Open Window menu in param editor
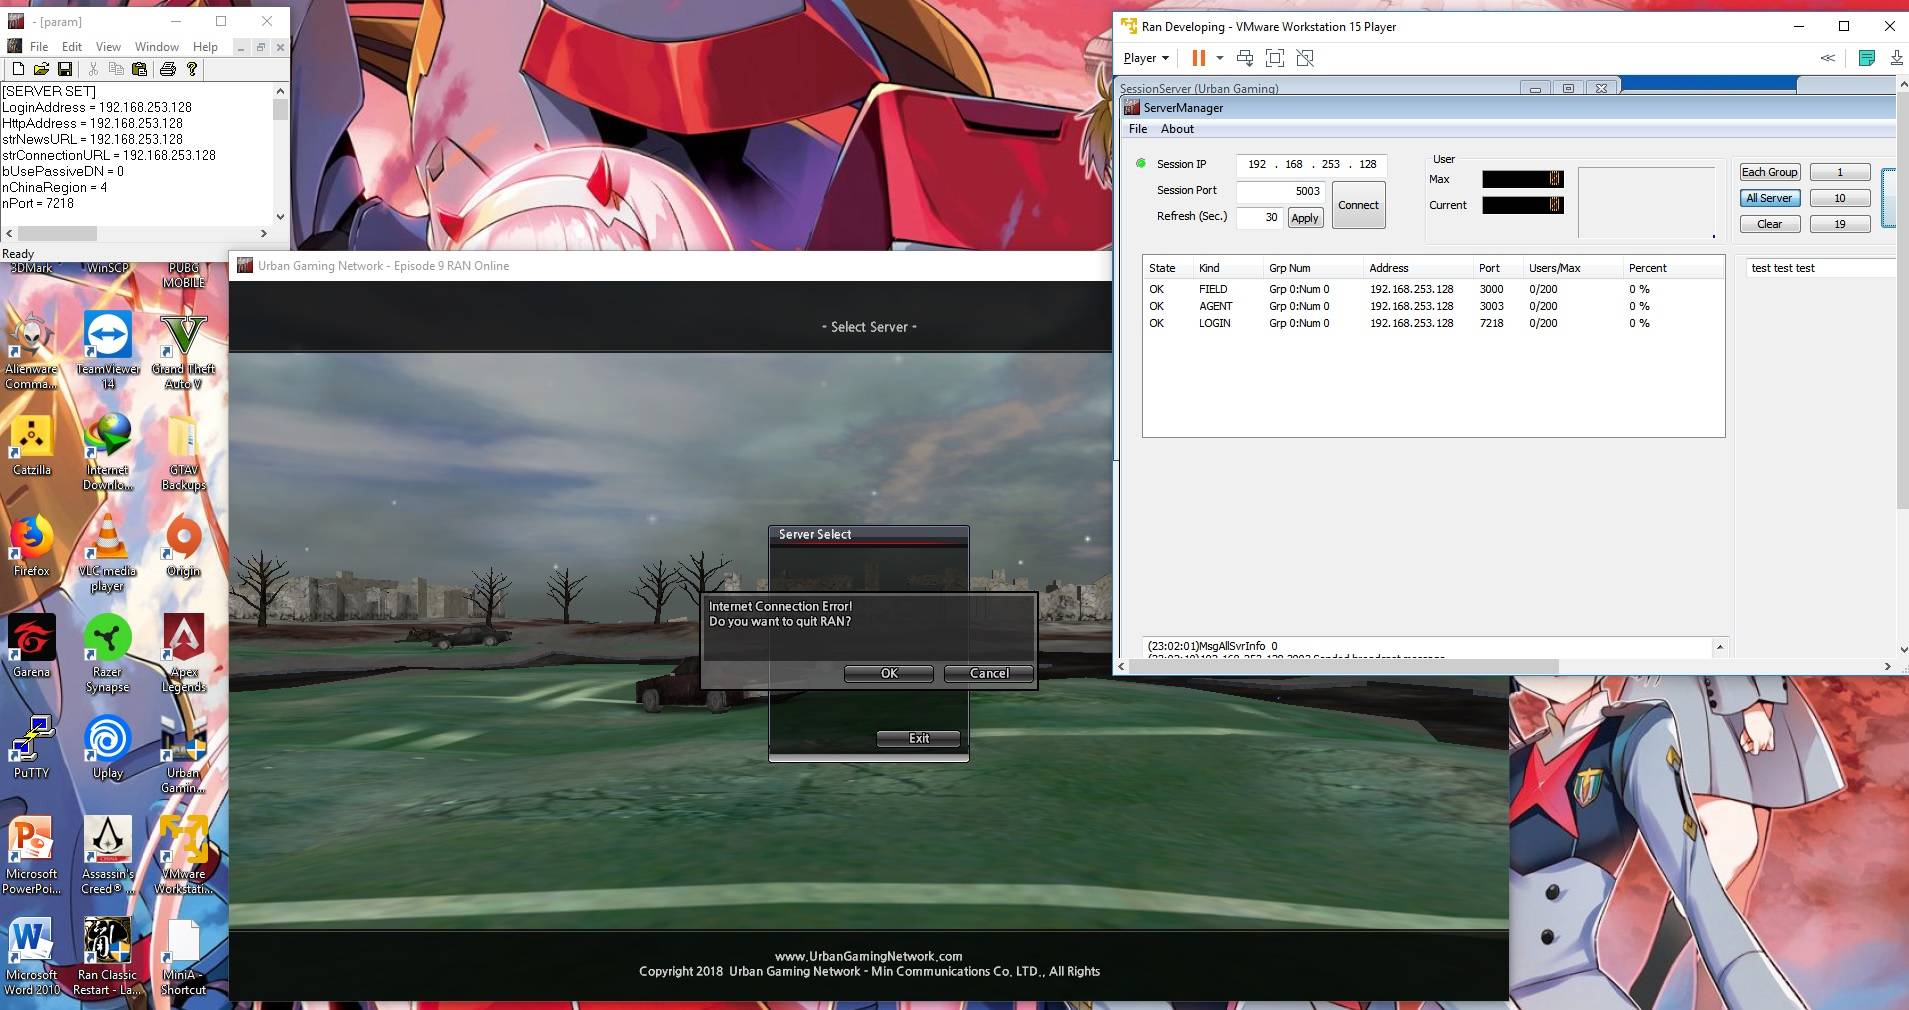Image resolution: width=1909 pixels, height=1010 pixels. coord(157,47)
